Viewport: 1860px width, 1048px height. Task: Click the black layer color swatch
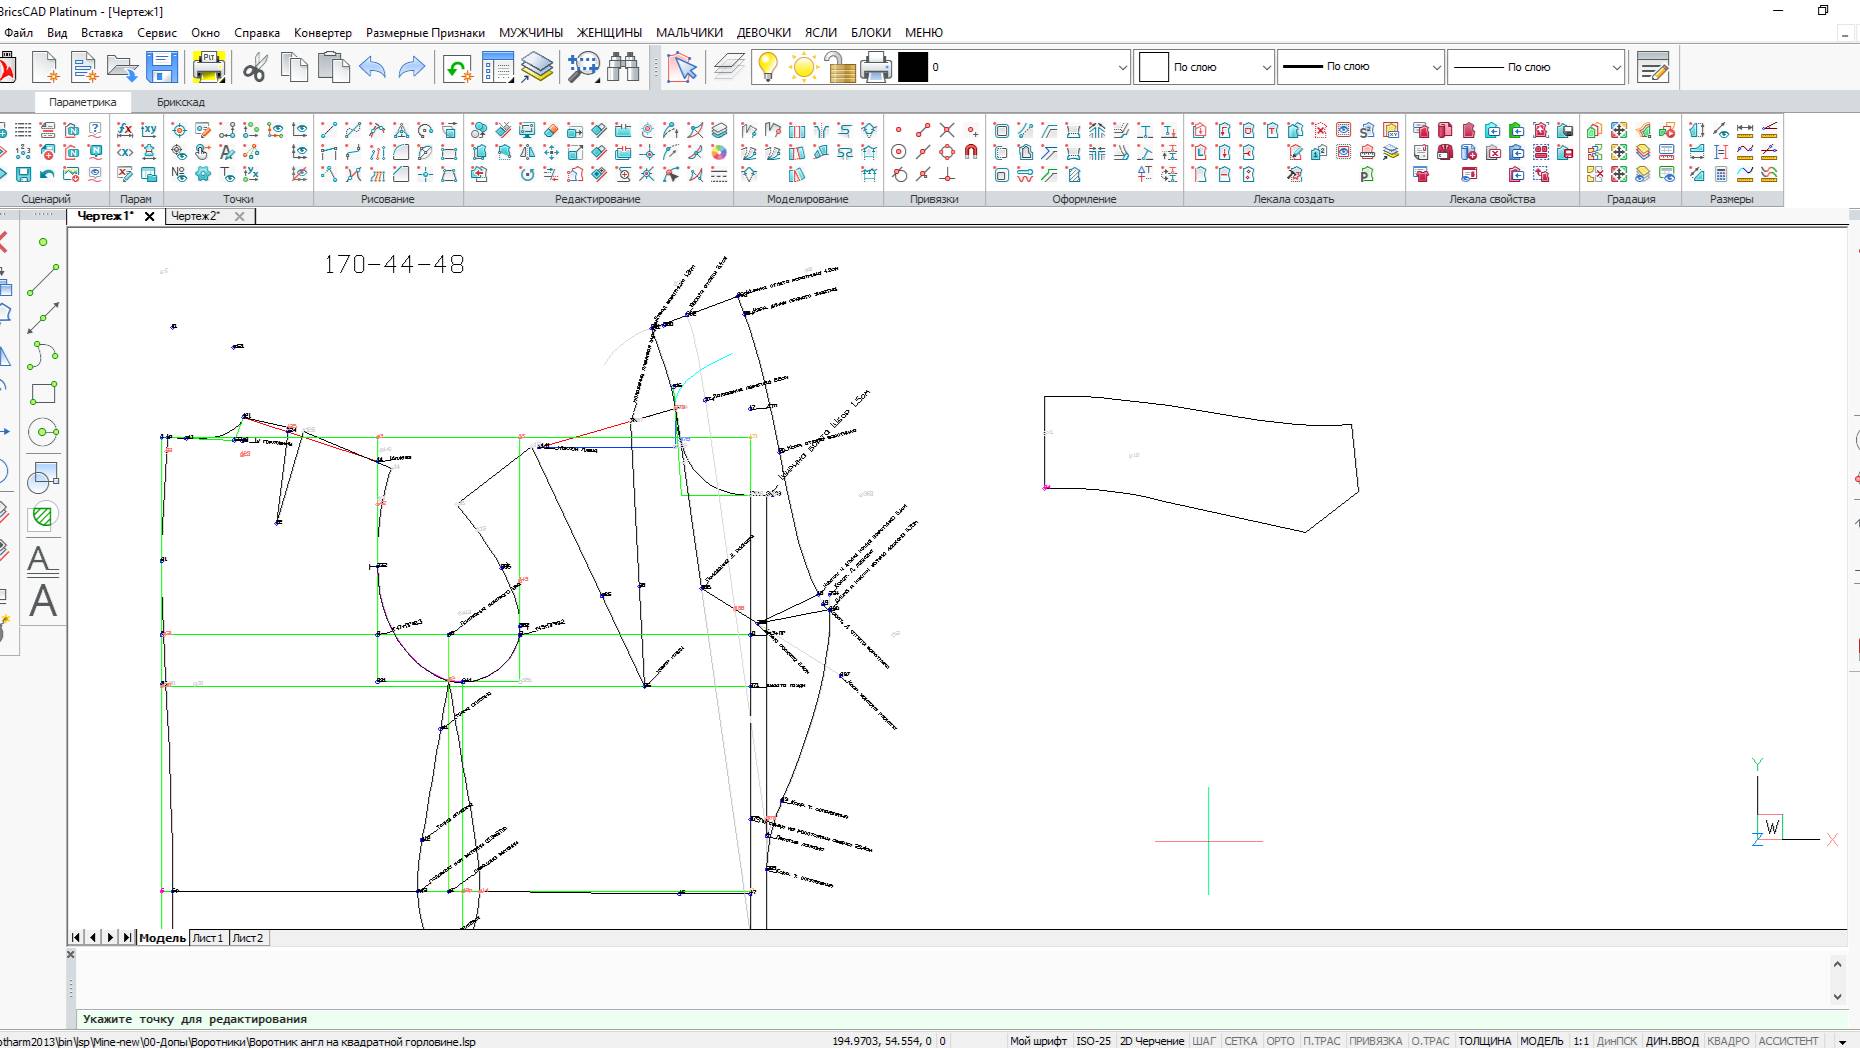click(x=913, y=67)
